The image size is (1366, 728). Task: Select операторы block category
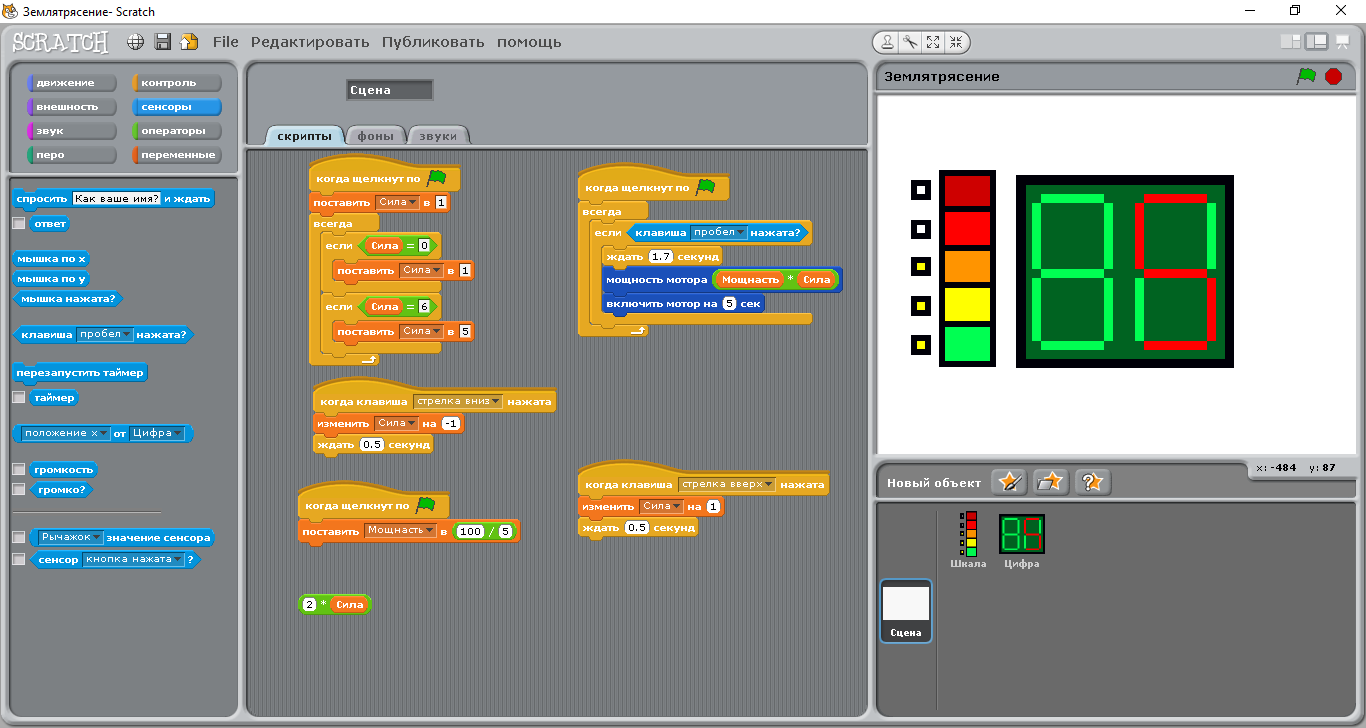coord(177,131)
